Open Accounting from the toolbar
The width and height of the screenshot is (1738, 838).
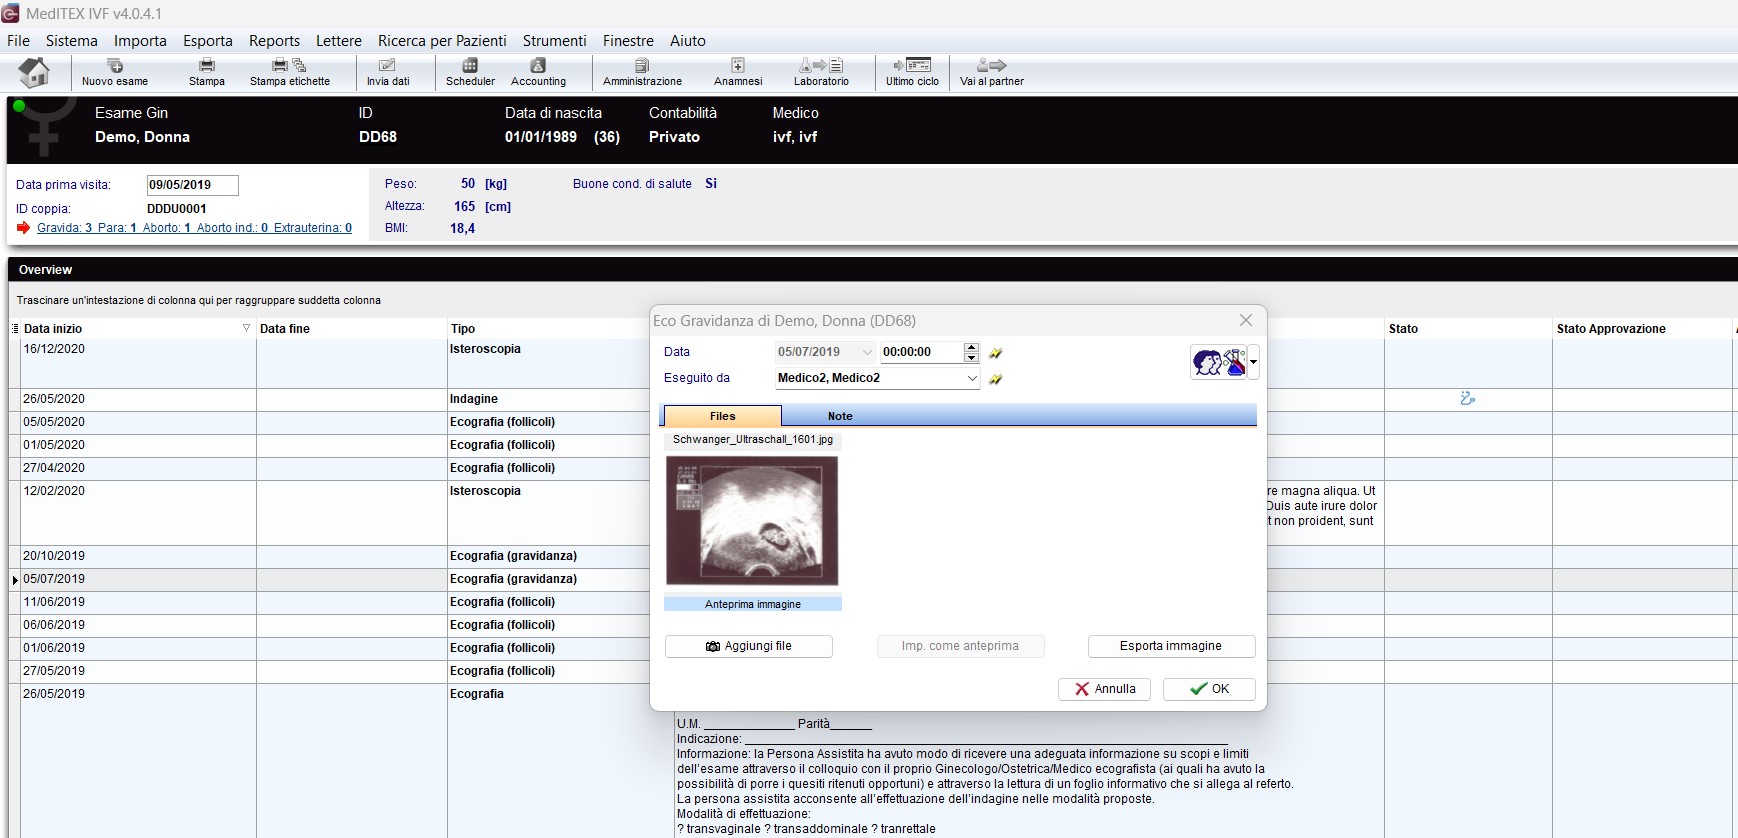pyautogui.click(x=538, y=72)
